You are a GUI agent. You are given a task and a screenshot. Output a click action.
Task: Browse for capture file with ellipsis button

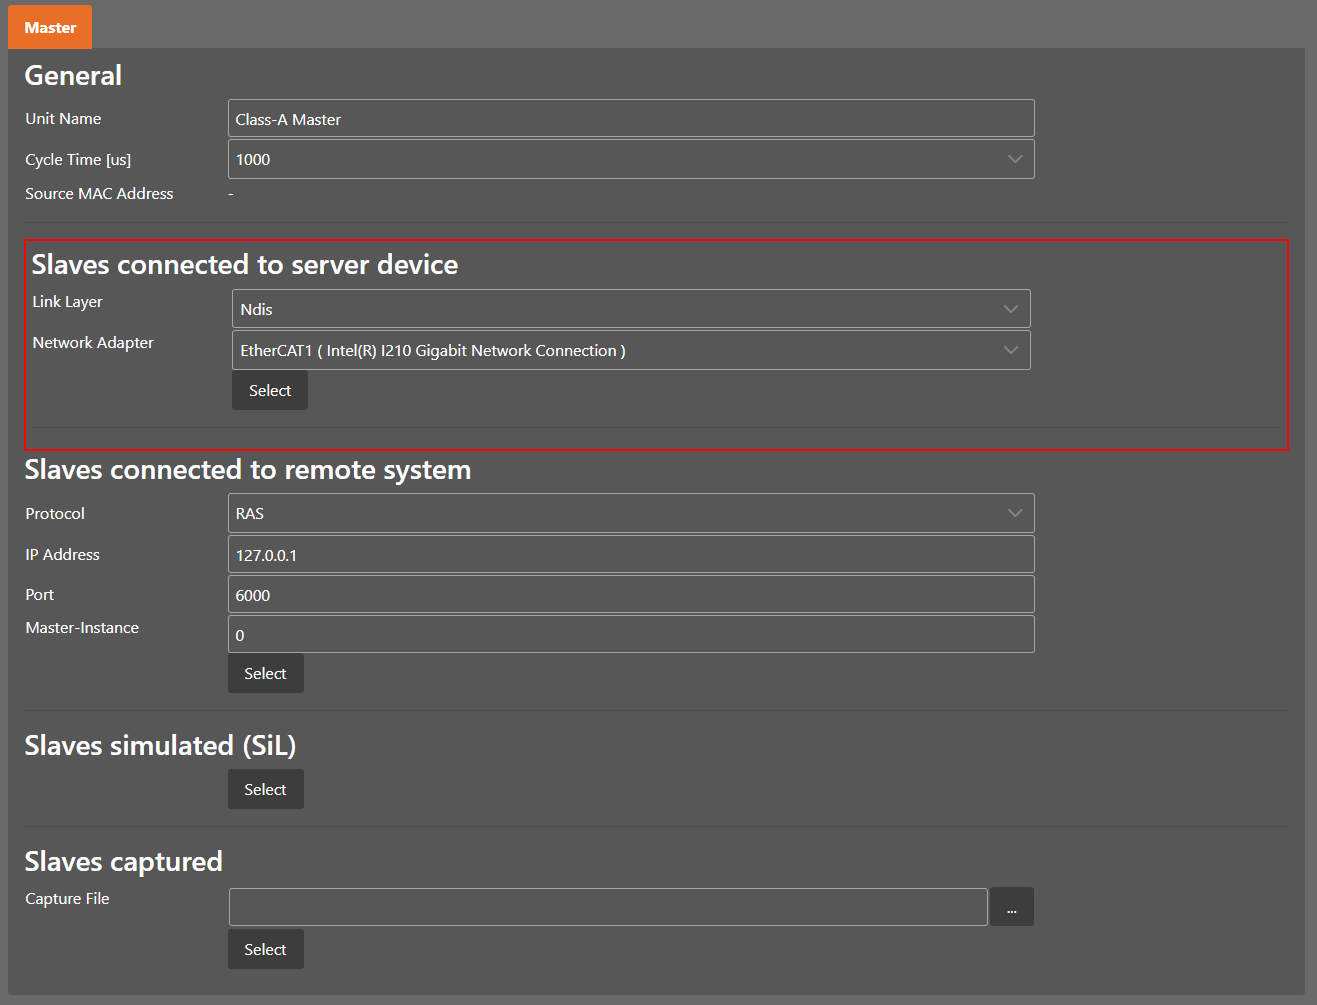(x=1011, y=907)
